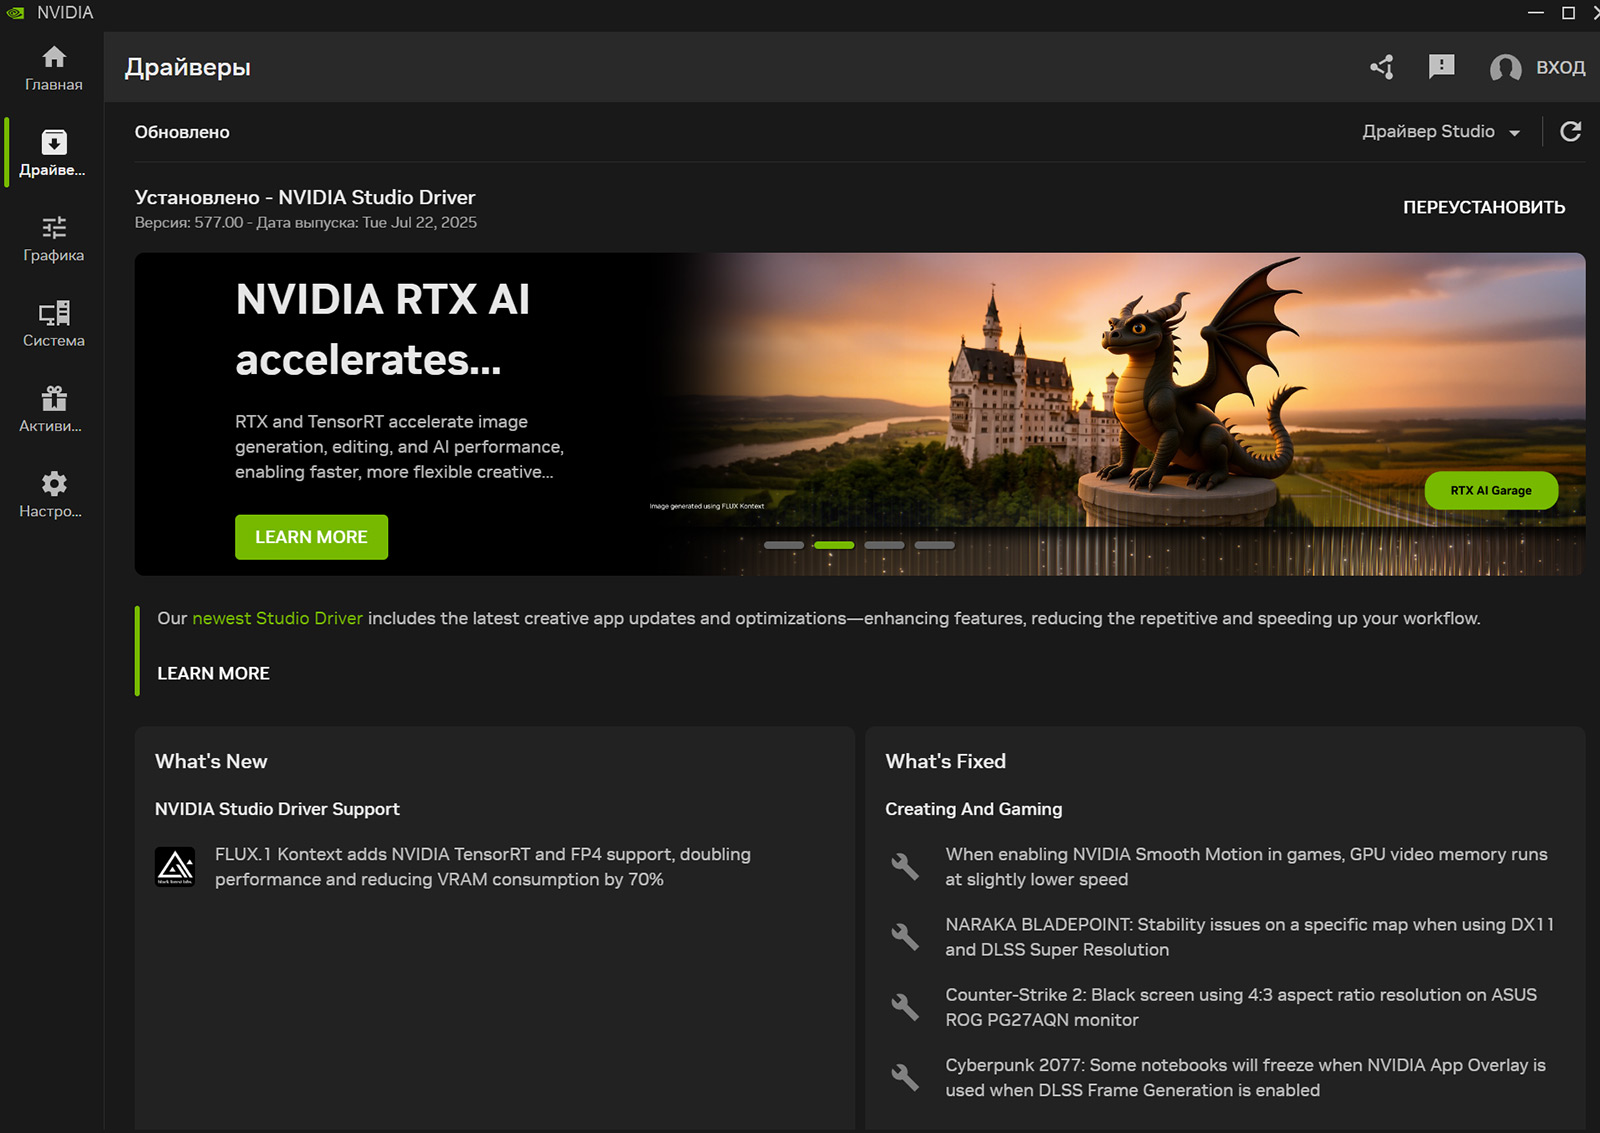
Task: Click the NVIDIA logo in the title bar
Action: point(15,12)
